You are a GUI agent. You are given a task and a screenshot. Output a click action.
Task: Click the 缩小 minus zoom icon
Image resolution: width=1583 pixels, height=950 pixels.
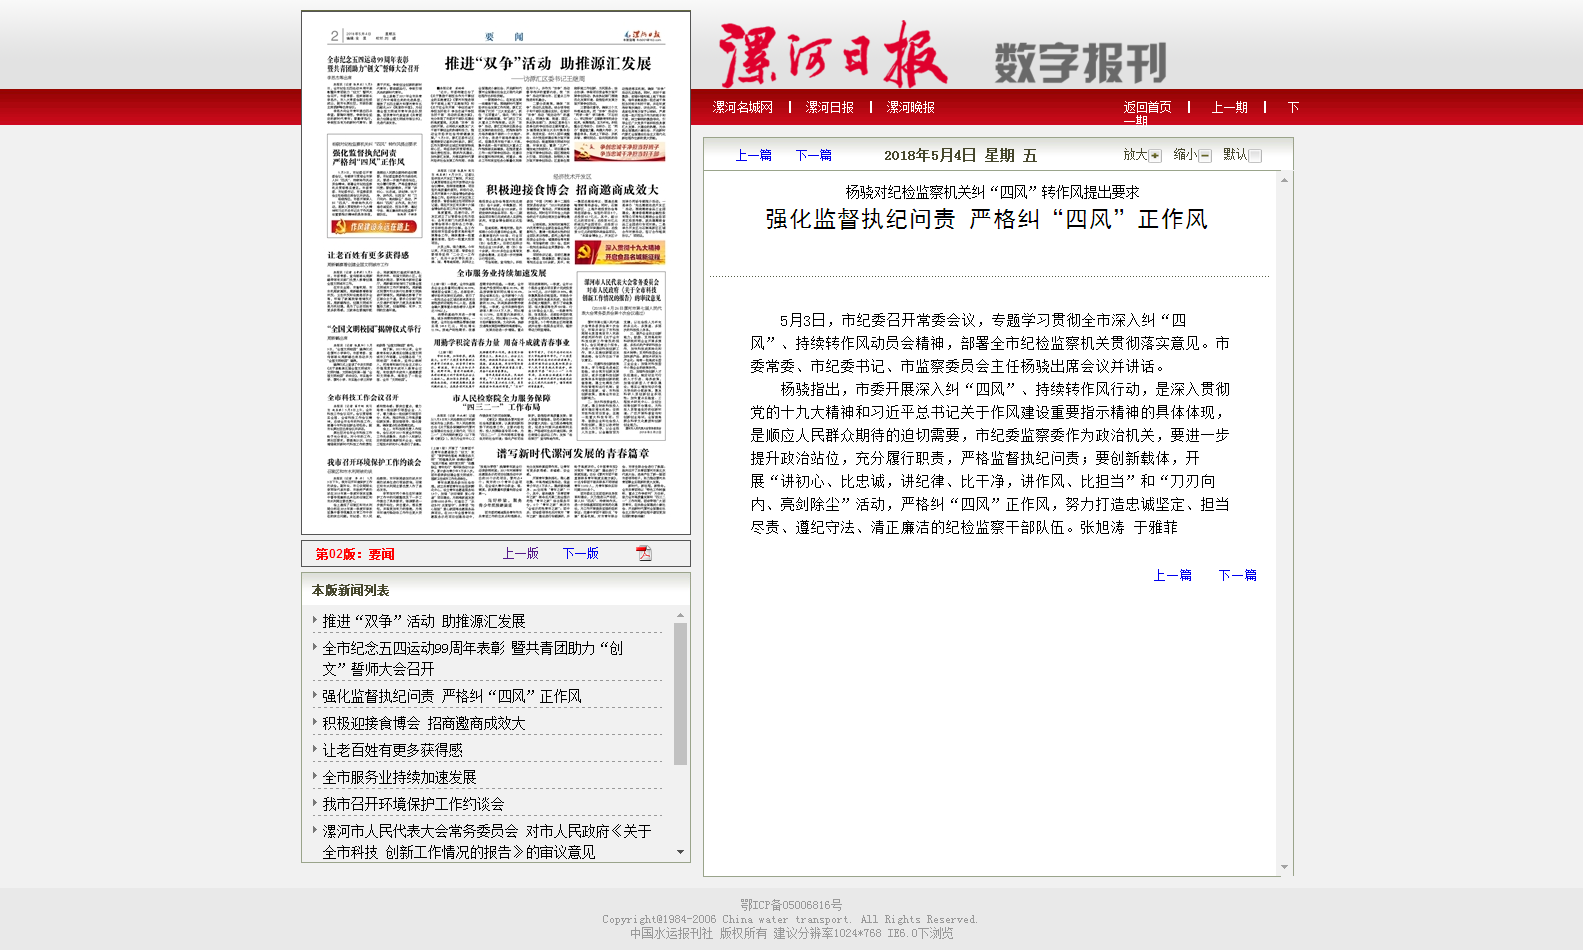coord(1205,155)
